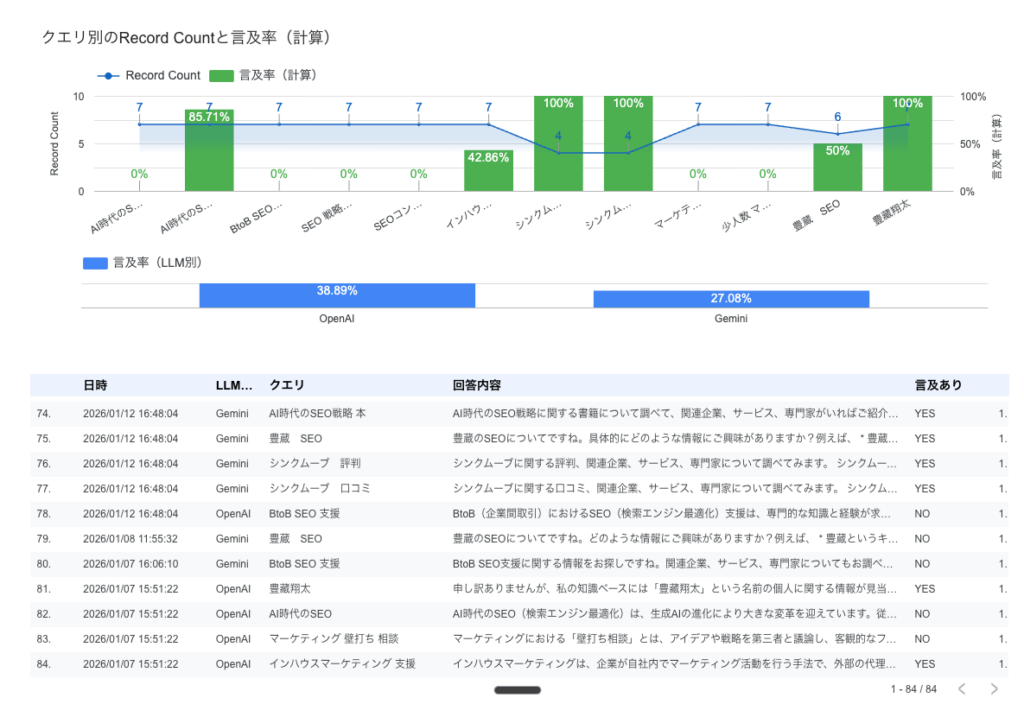Sort table by LLM column header
Image resolution: width=1024 pixels, height=704 pixels.
point(235,385)
